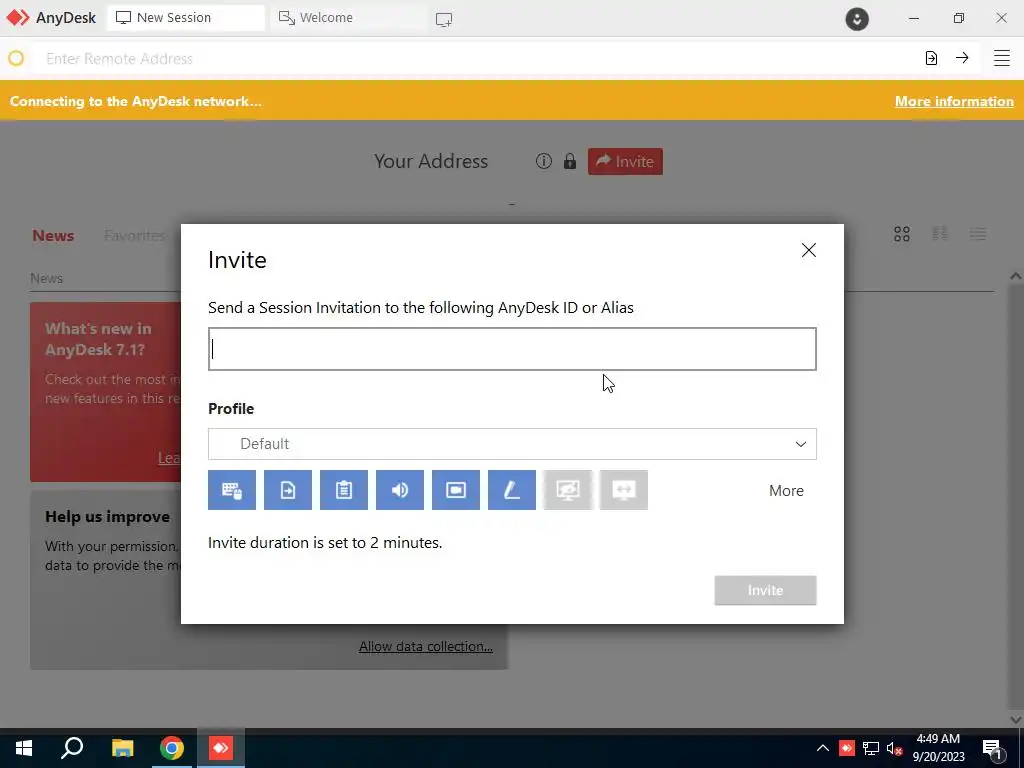Show hidden system tray icons

[x=823, y=748]
